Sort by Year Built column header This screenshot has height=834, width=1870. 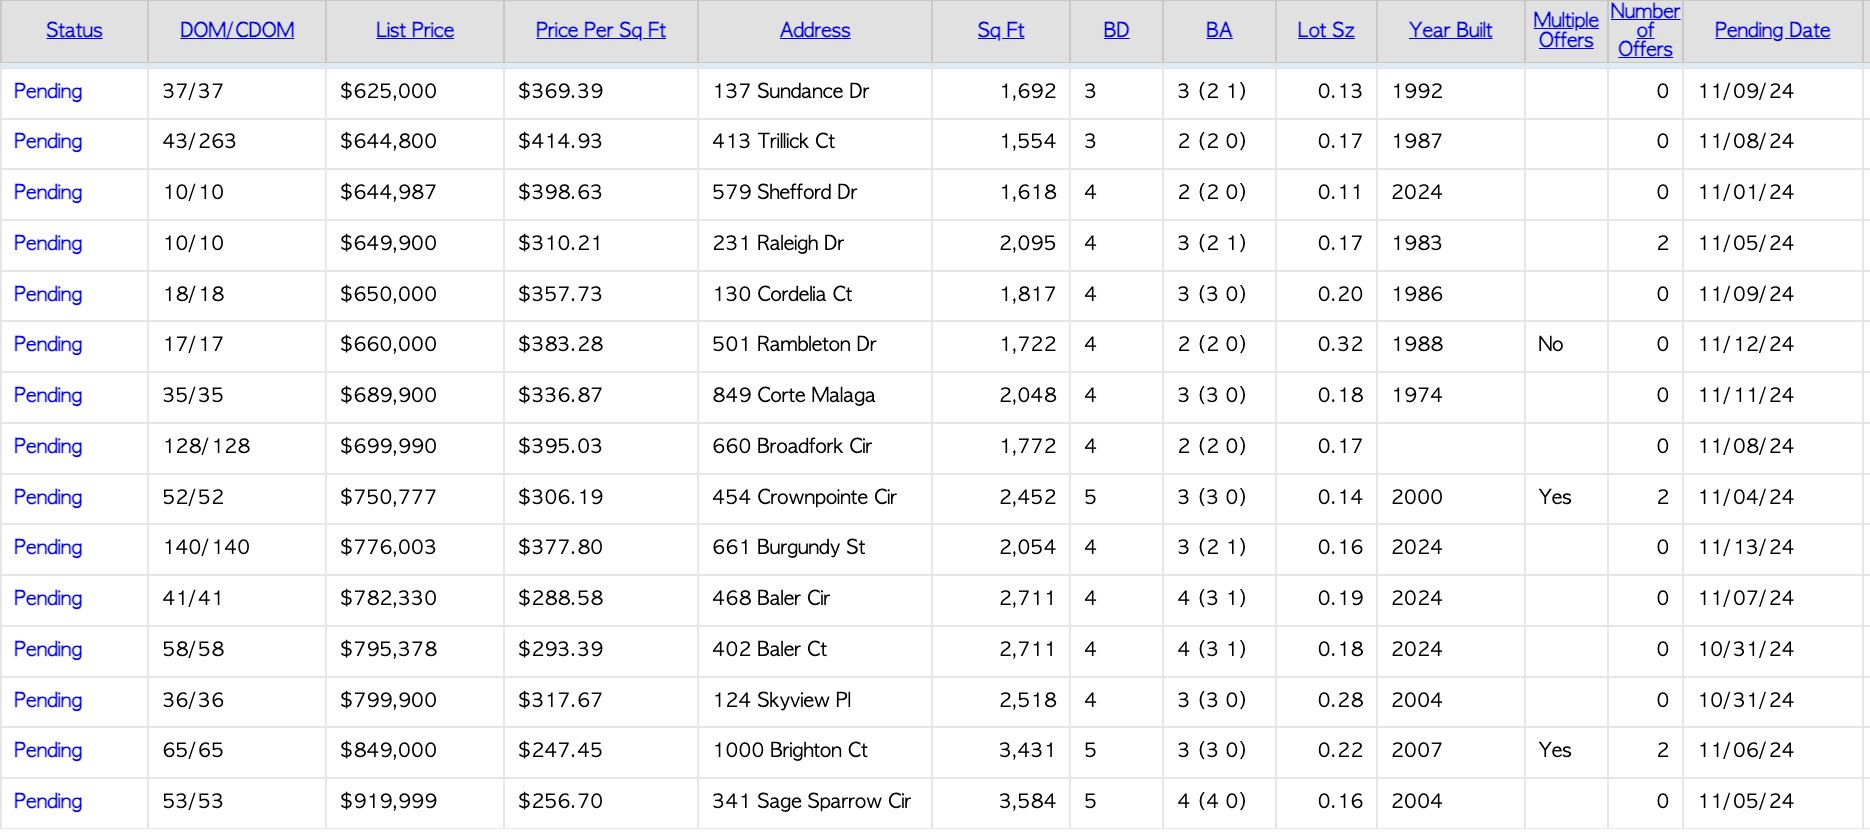1451,31
